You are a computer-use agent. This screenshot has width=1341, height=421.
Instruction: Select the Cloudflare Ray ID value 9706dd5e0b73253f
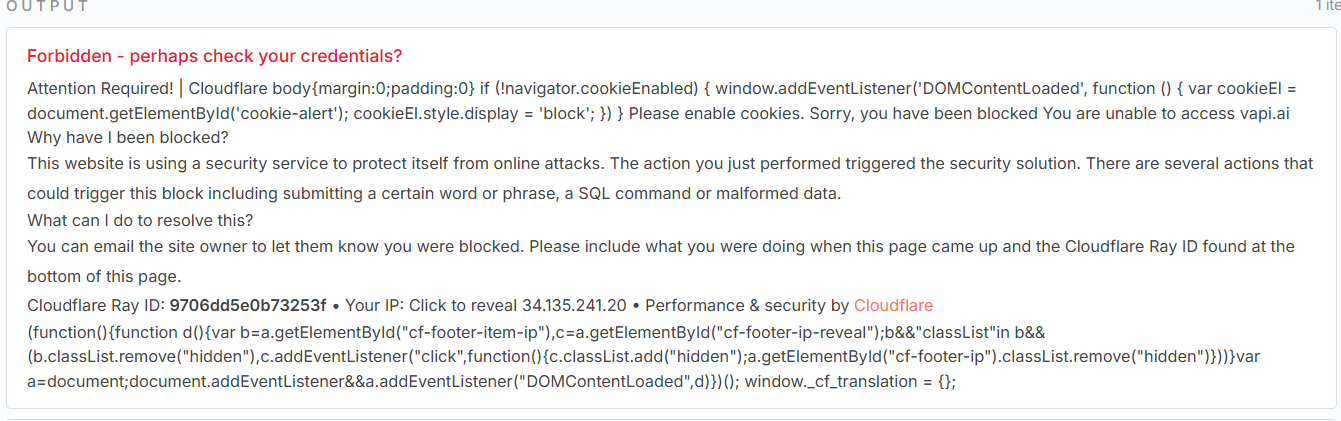pos(248,305)
